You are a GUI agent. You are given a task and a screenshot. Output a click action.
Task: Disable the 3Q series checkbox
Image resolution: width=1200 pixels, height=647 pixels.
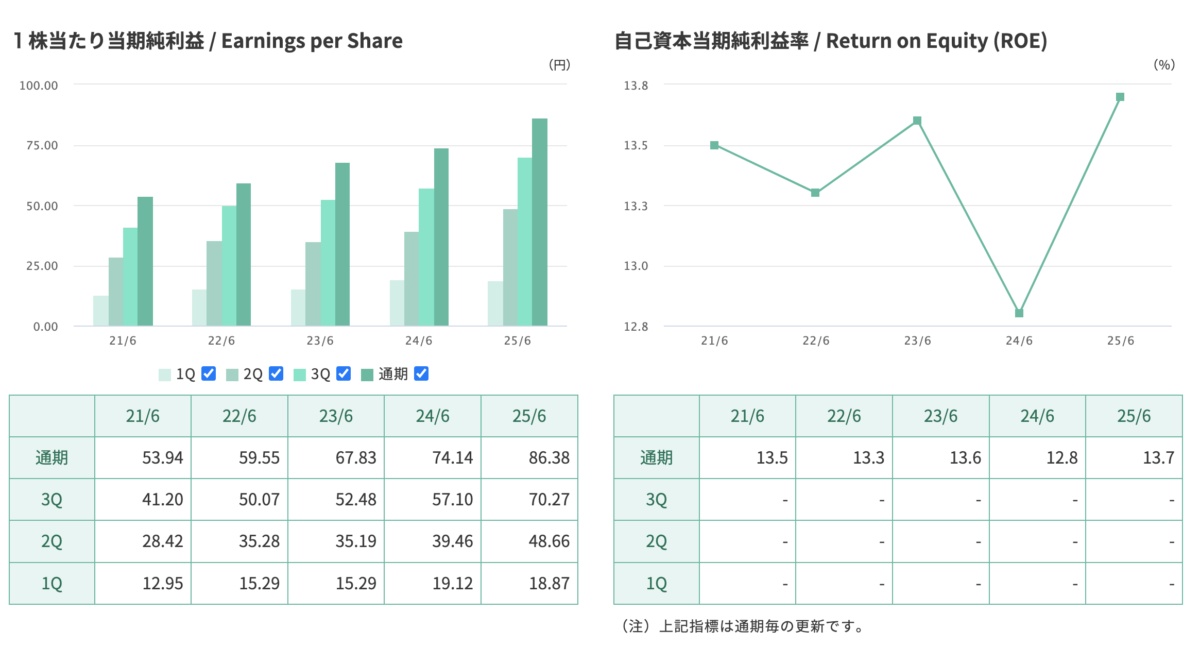pos(343,374)
